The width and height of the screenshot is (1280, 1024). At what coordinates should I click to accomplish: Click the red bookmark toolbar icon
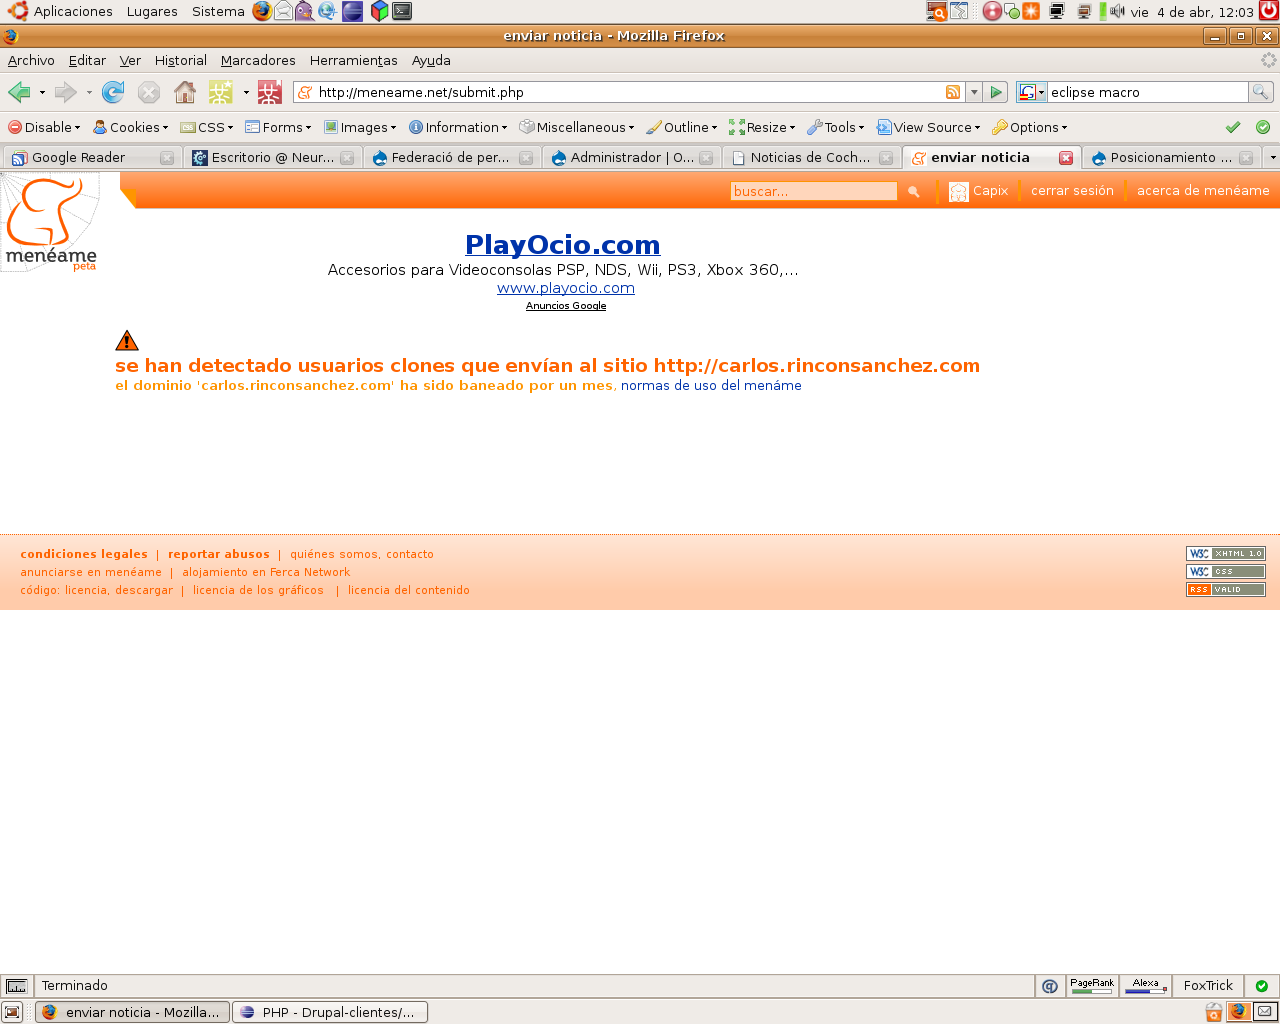pyautogui.click(x=269, y=92)
